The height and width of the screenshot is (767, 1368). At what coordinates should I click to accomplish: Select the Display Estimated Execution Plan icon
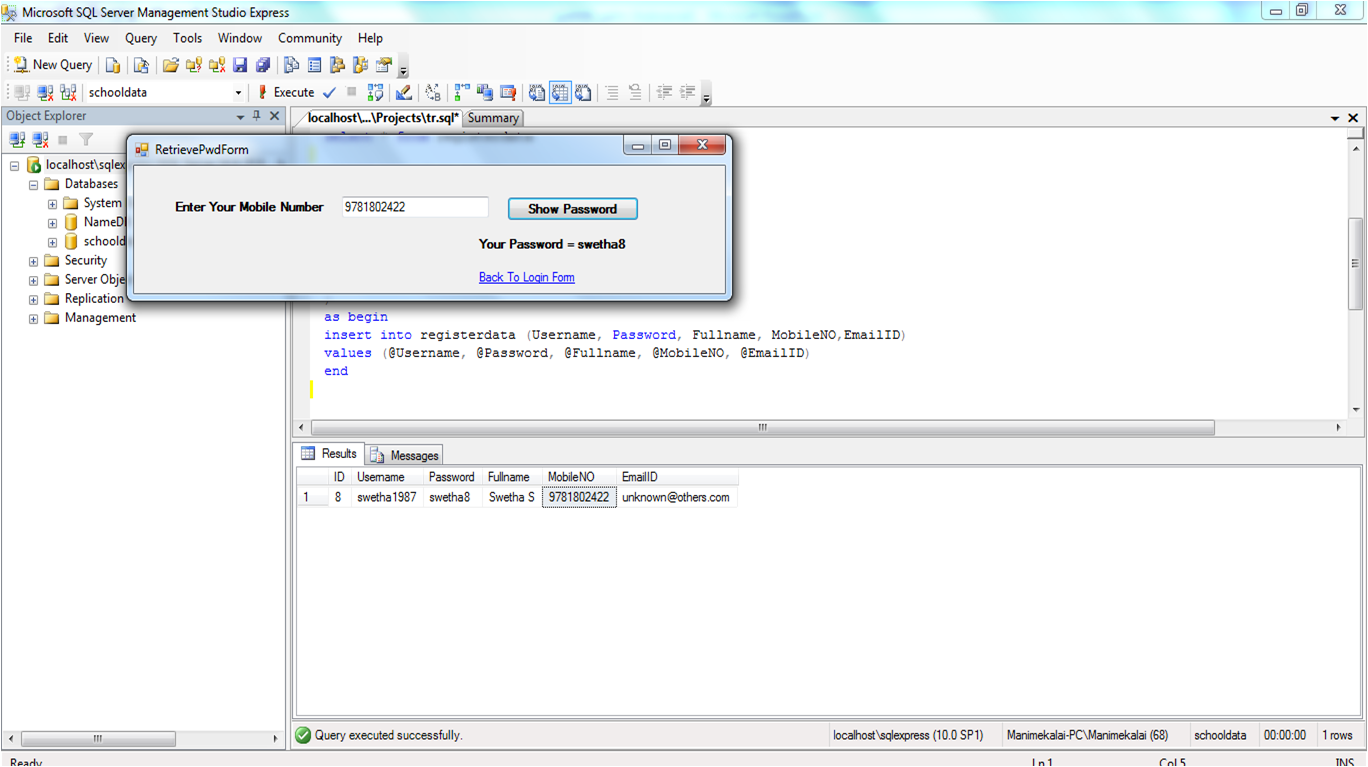pos(375,92)
